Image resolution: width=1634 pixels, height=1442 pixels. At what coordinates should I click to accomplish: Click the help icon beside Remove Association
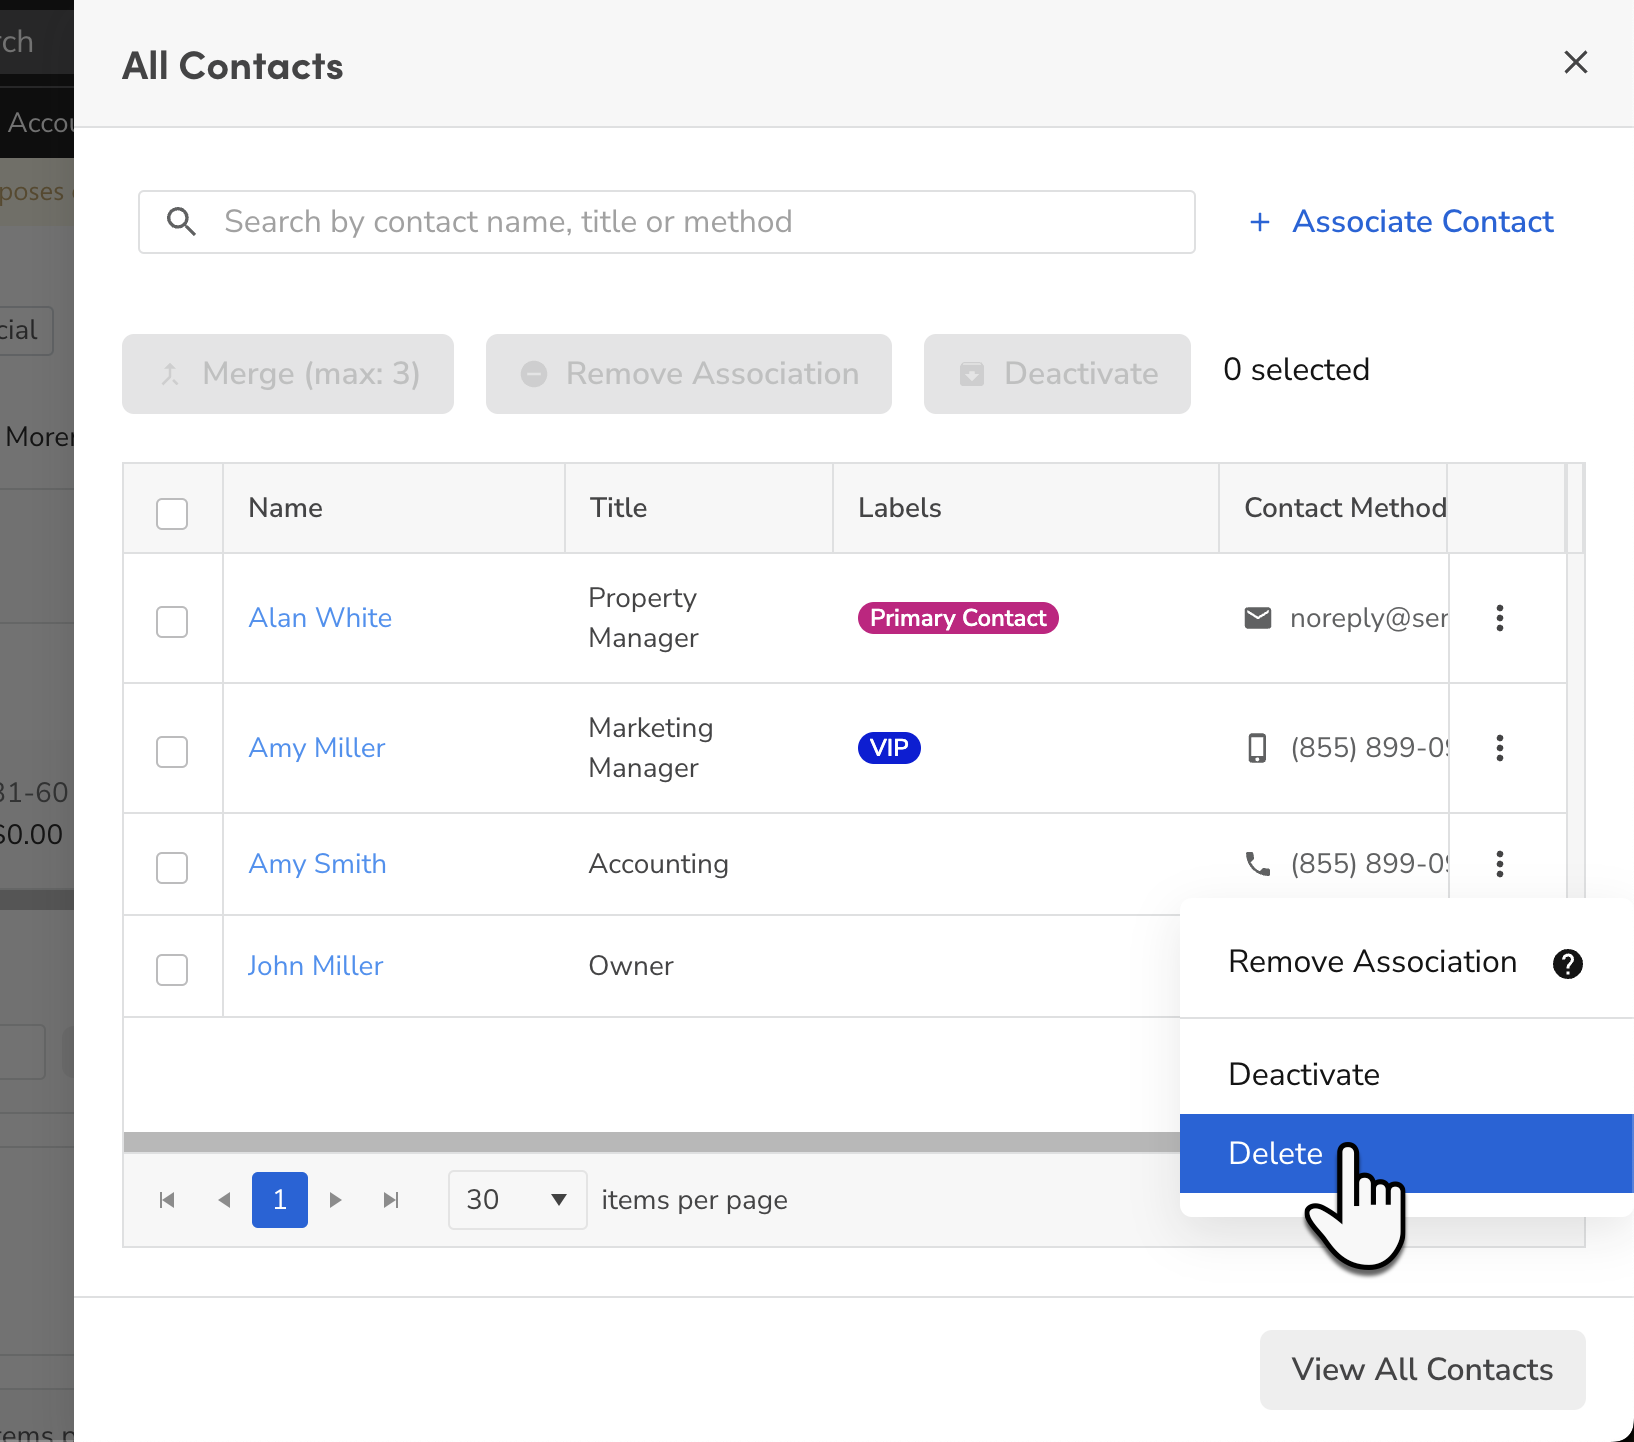pos(1567,964)
